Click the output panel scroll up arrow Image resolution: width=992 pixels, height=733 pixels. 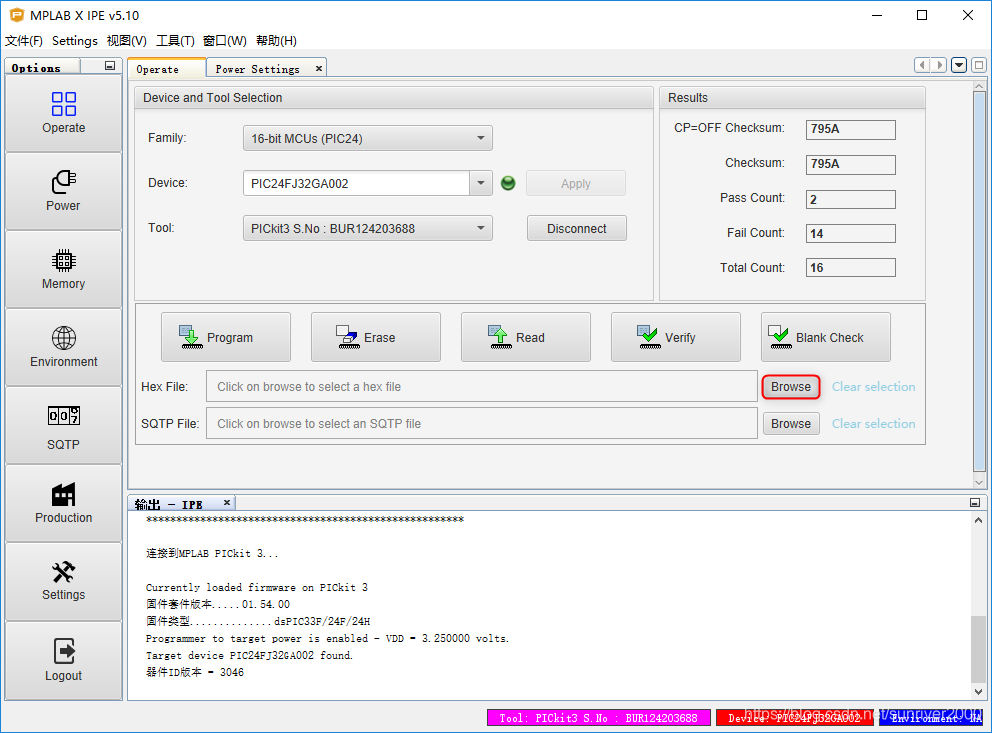click(978, 520)
